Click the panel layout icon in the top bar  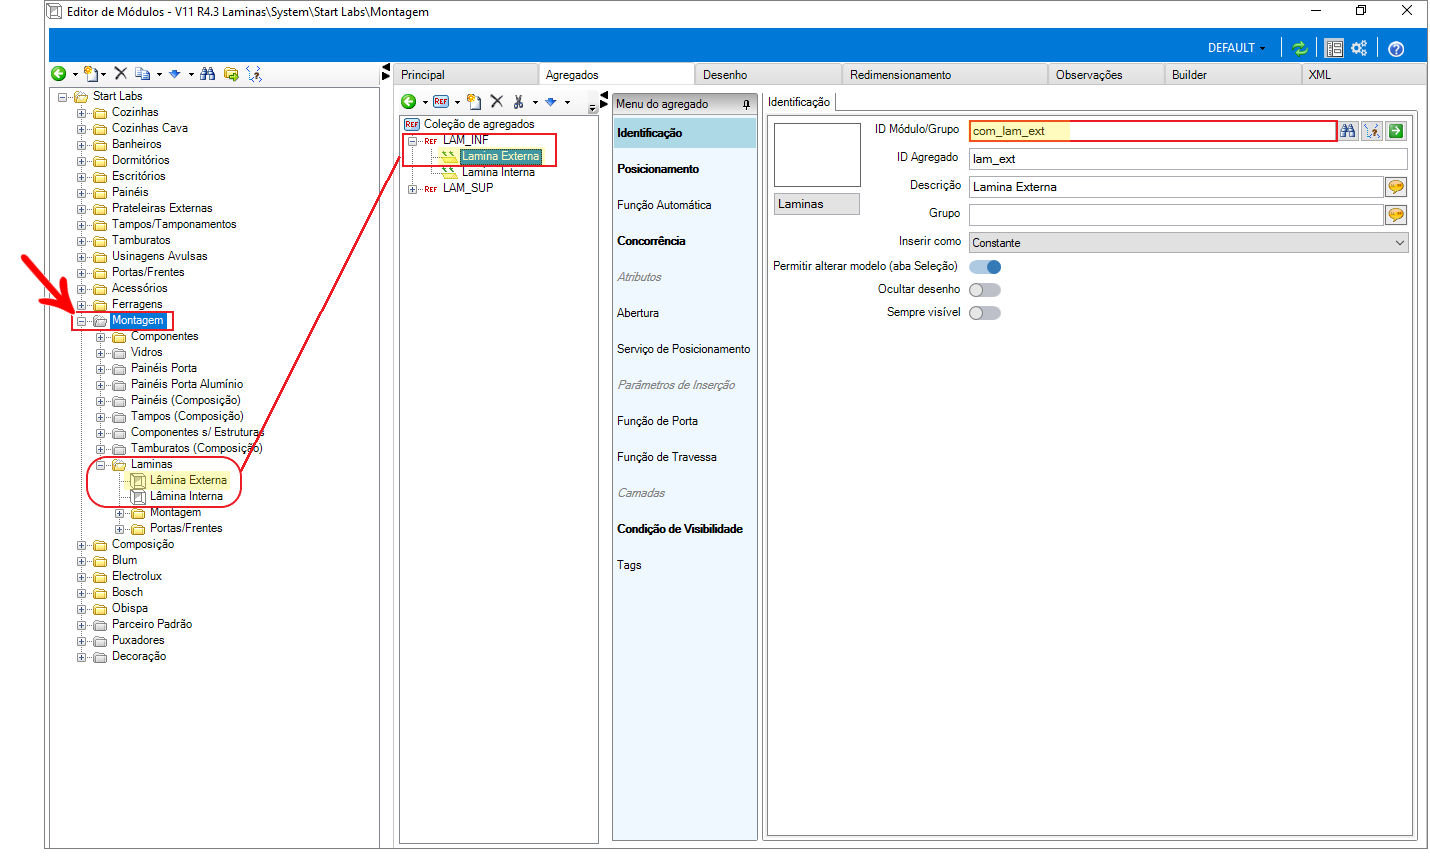(1334, 48)
